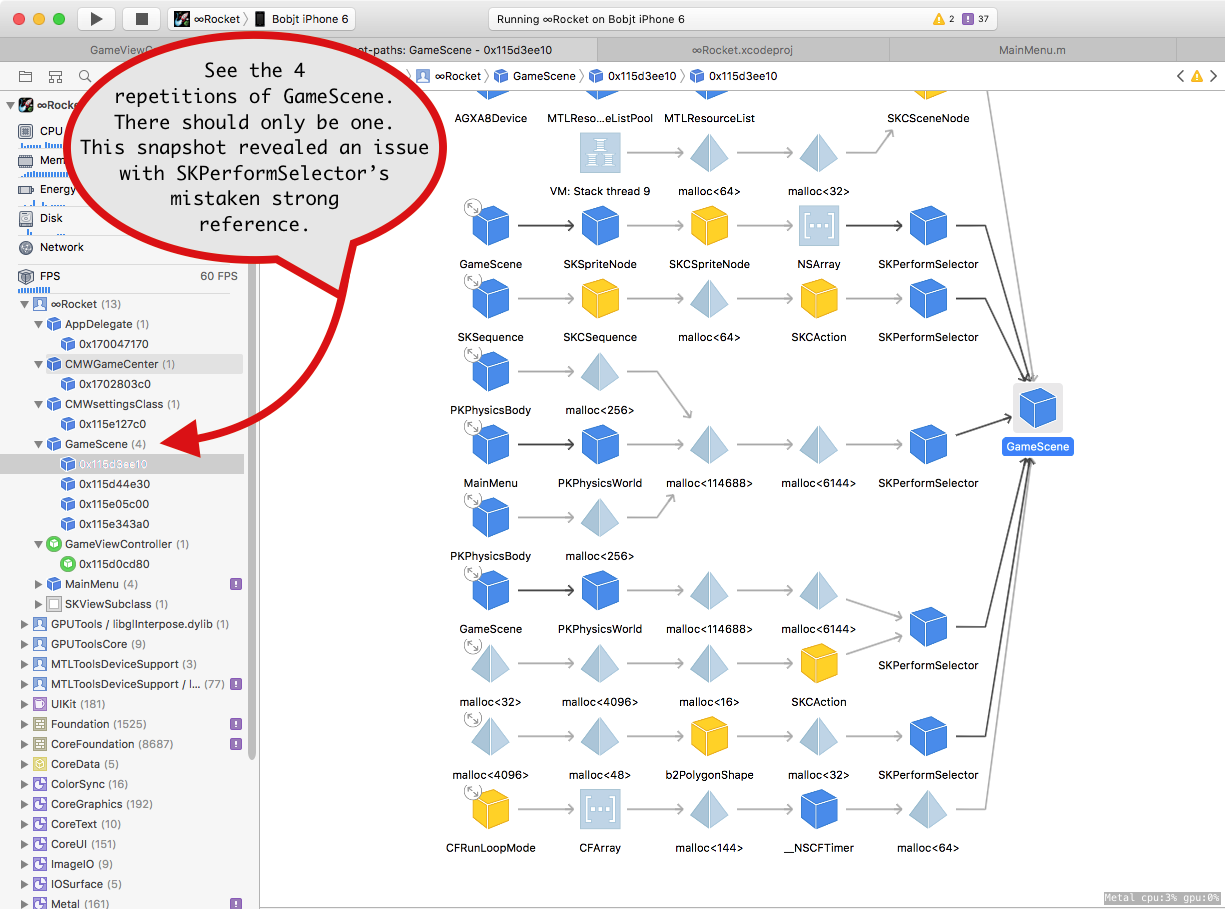Select GameScene instance 0x115d44e30
The image size is (1225, 909).
(x=114, y=484)
